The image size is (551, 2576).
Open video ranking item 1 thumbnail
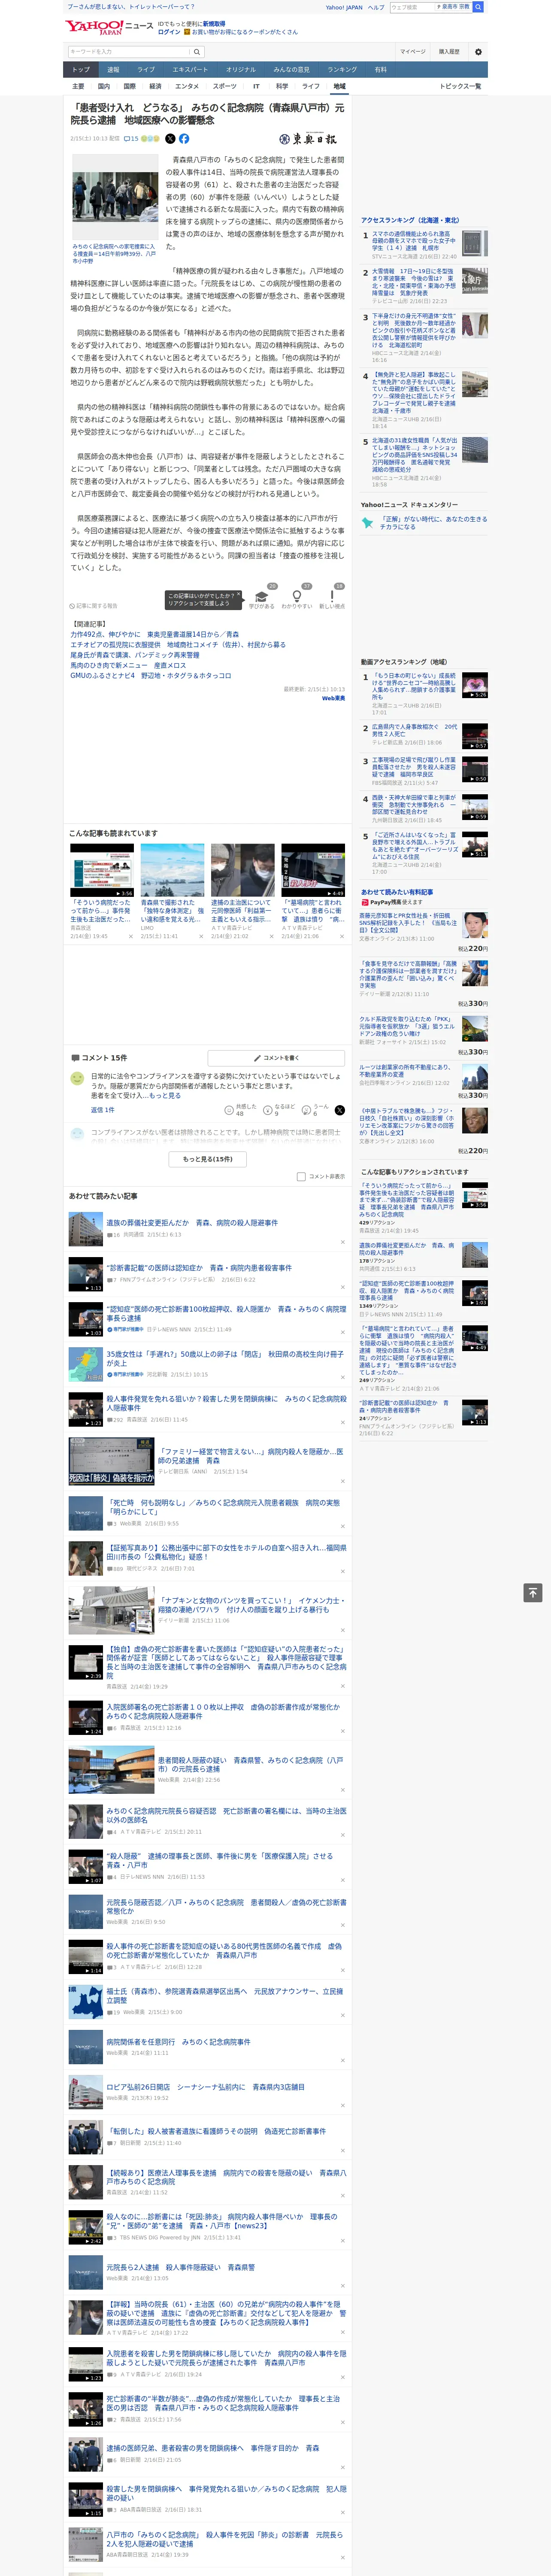[x=475, y=685]
